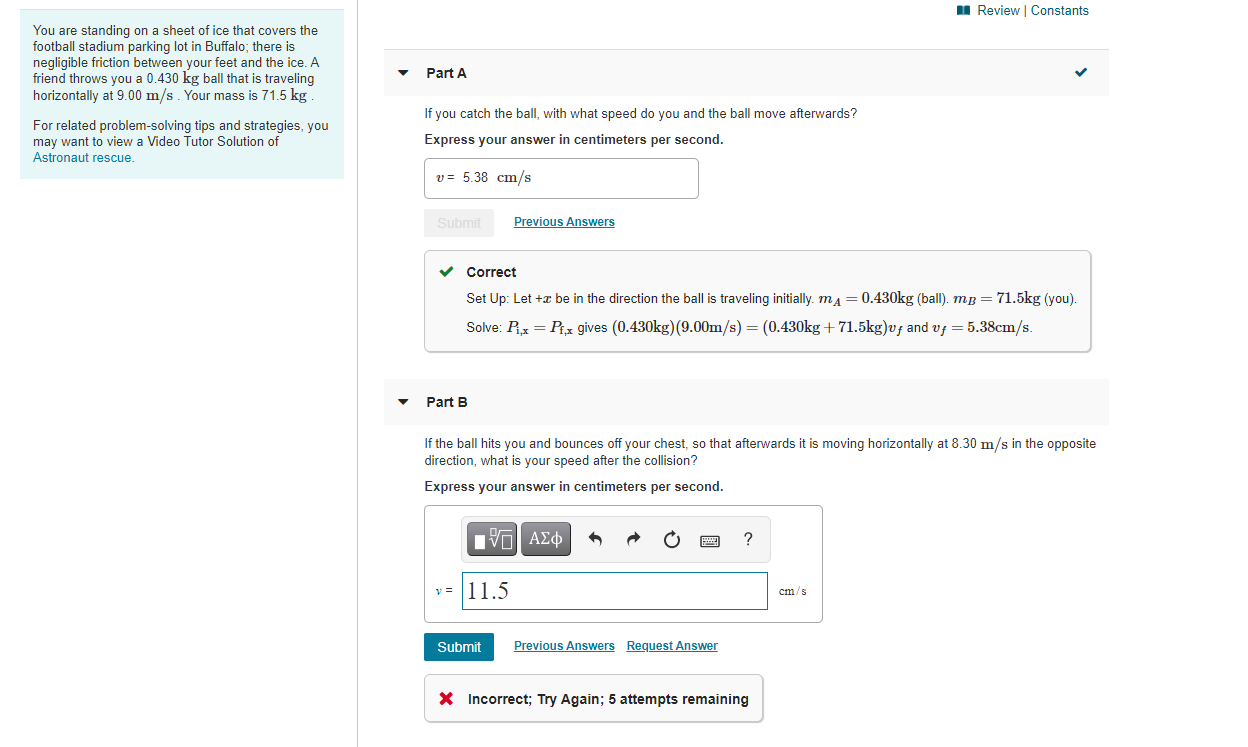Click the red X on the Incorrect message
The image size is (1248, 747).
point(446,698)
